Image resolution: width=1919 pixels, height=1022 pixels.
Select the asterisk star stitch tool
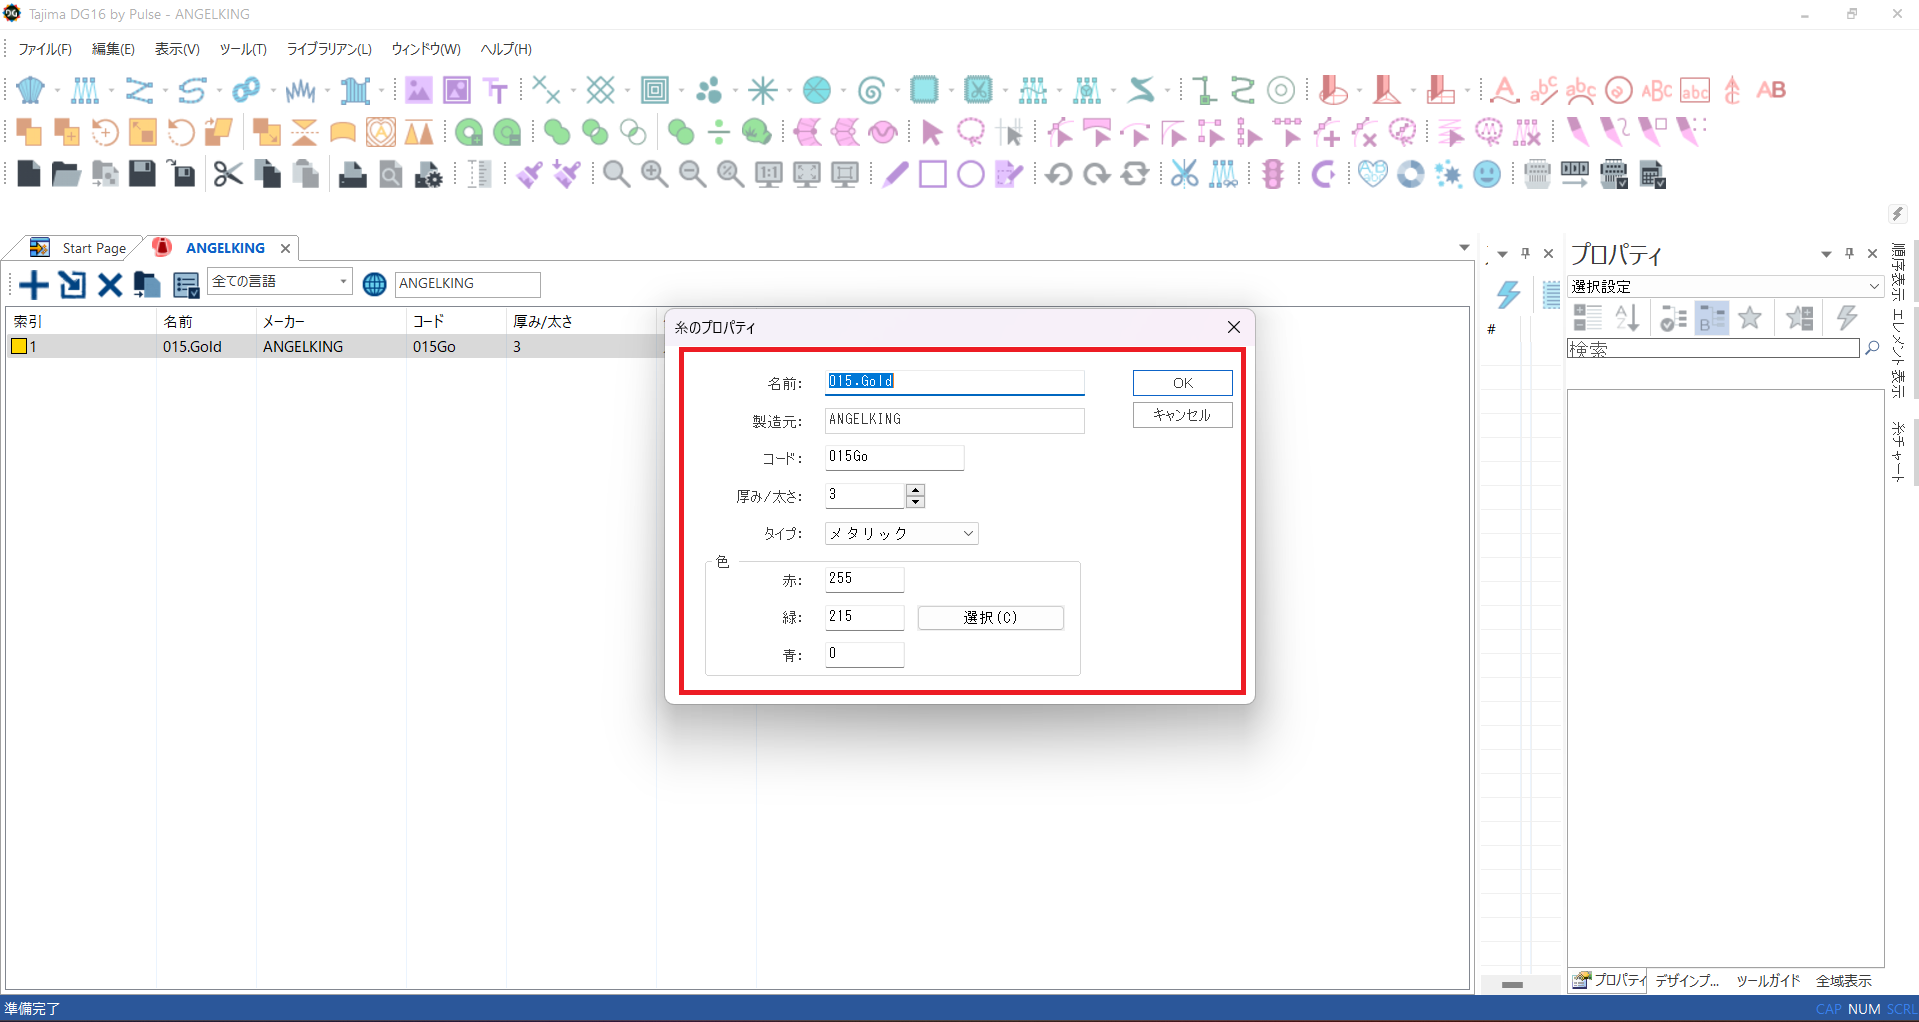763,90
